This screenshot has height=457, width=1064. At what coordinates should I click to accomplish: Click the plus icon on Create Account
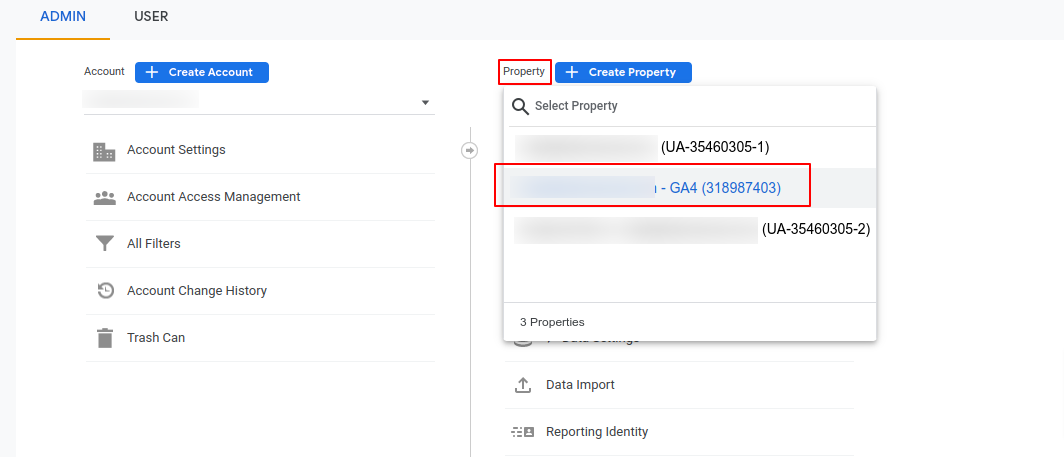[x=152, y=72]
